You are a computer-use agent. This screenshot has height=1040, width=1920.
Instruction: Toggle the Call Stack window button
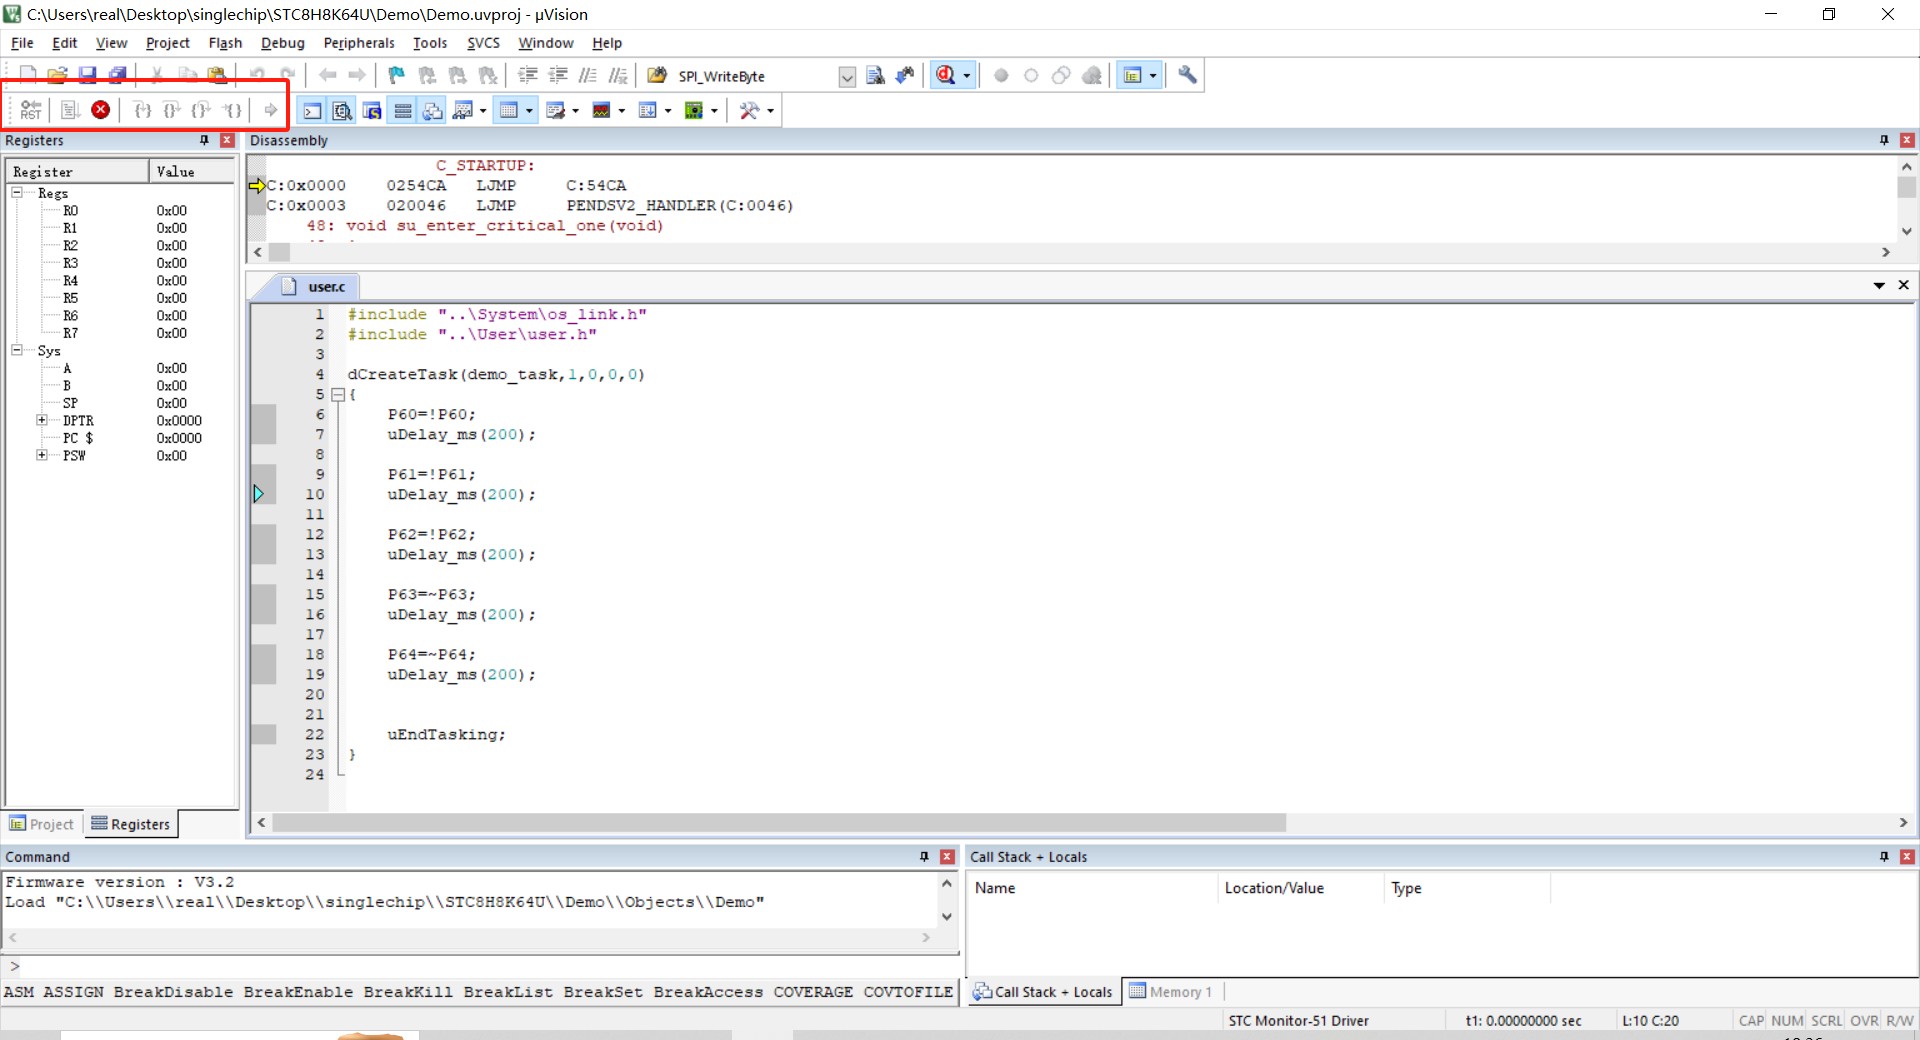click(432, 110)
